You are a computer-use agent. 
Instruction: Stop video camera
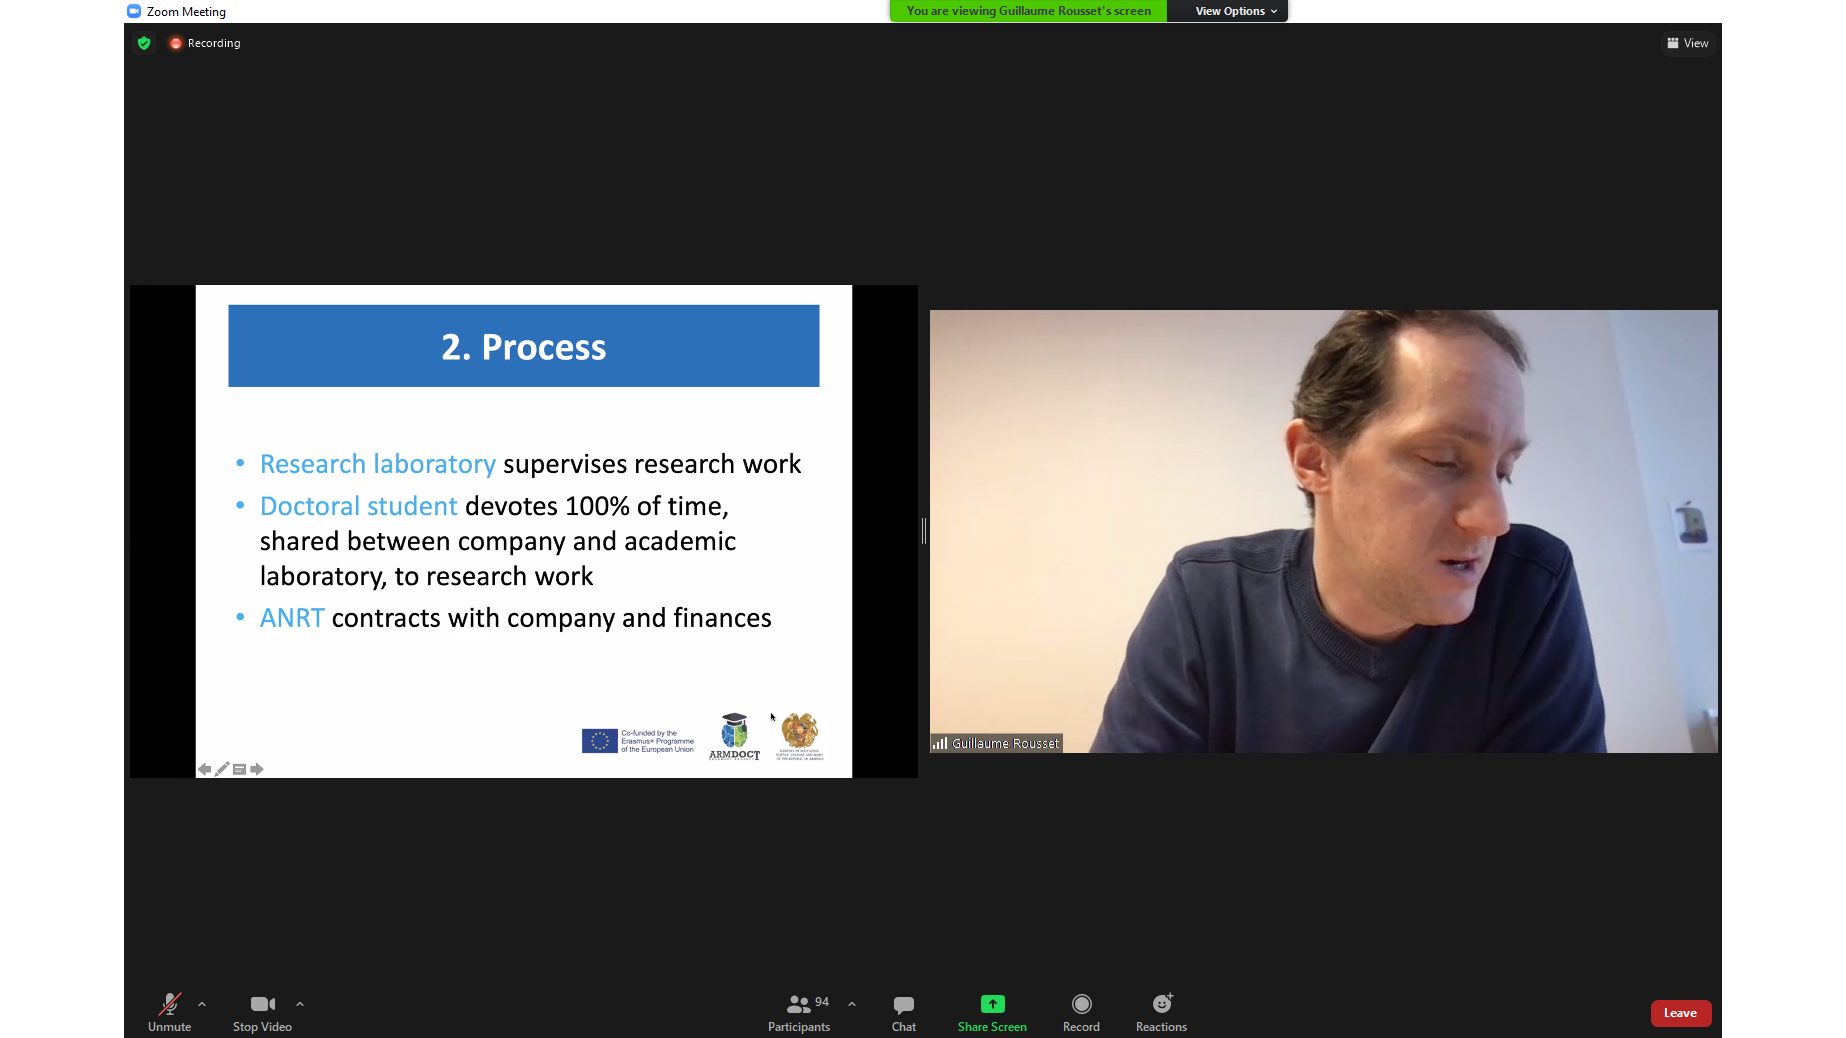262,1012
